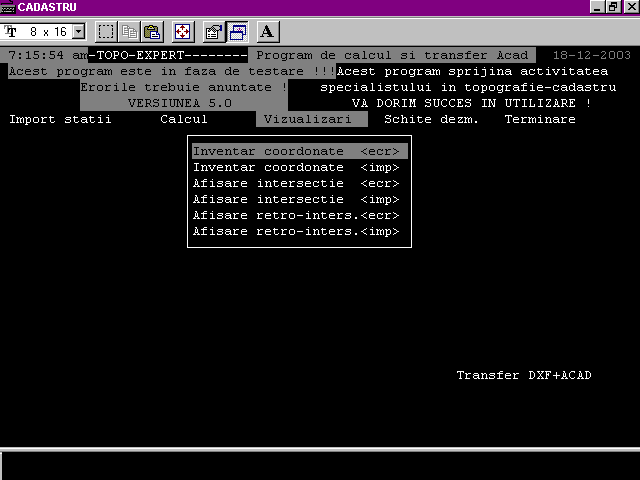Open the Properties toolbar icon
640x480 pixels.
click(x=214, y=32)
